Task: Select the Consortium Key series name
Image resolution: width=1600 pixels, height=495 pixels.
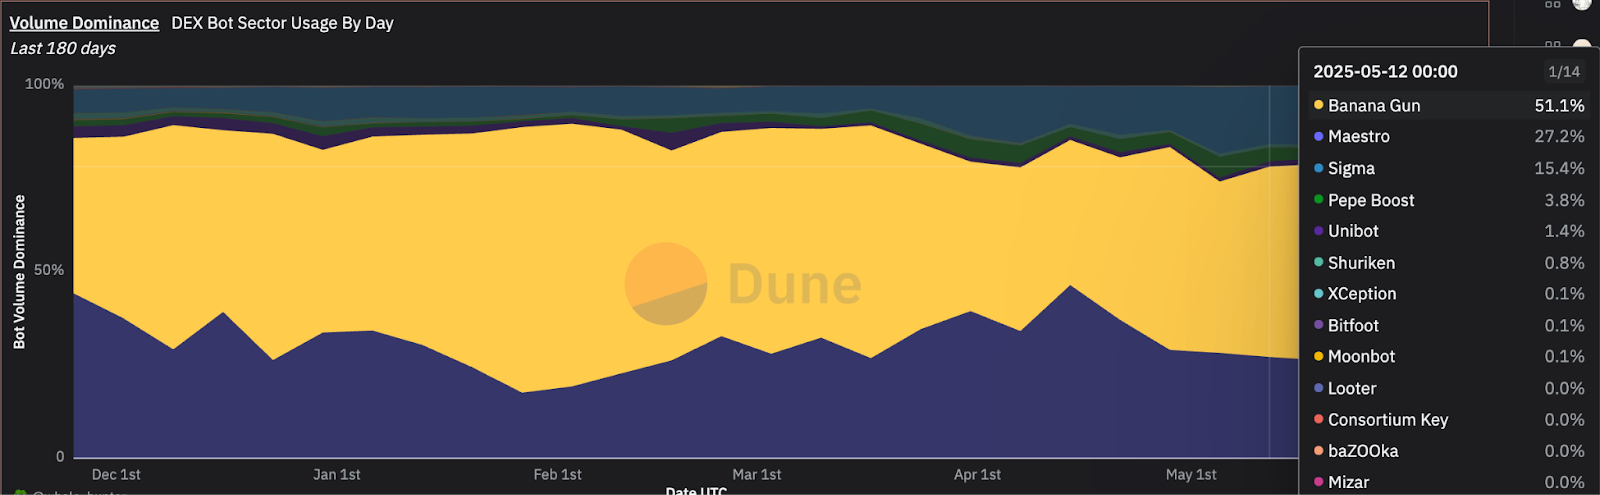Action: tap(1388, 420)
